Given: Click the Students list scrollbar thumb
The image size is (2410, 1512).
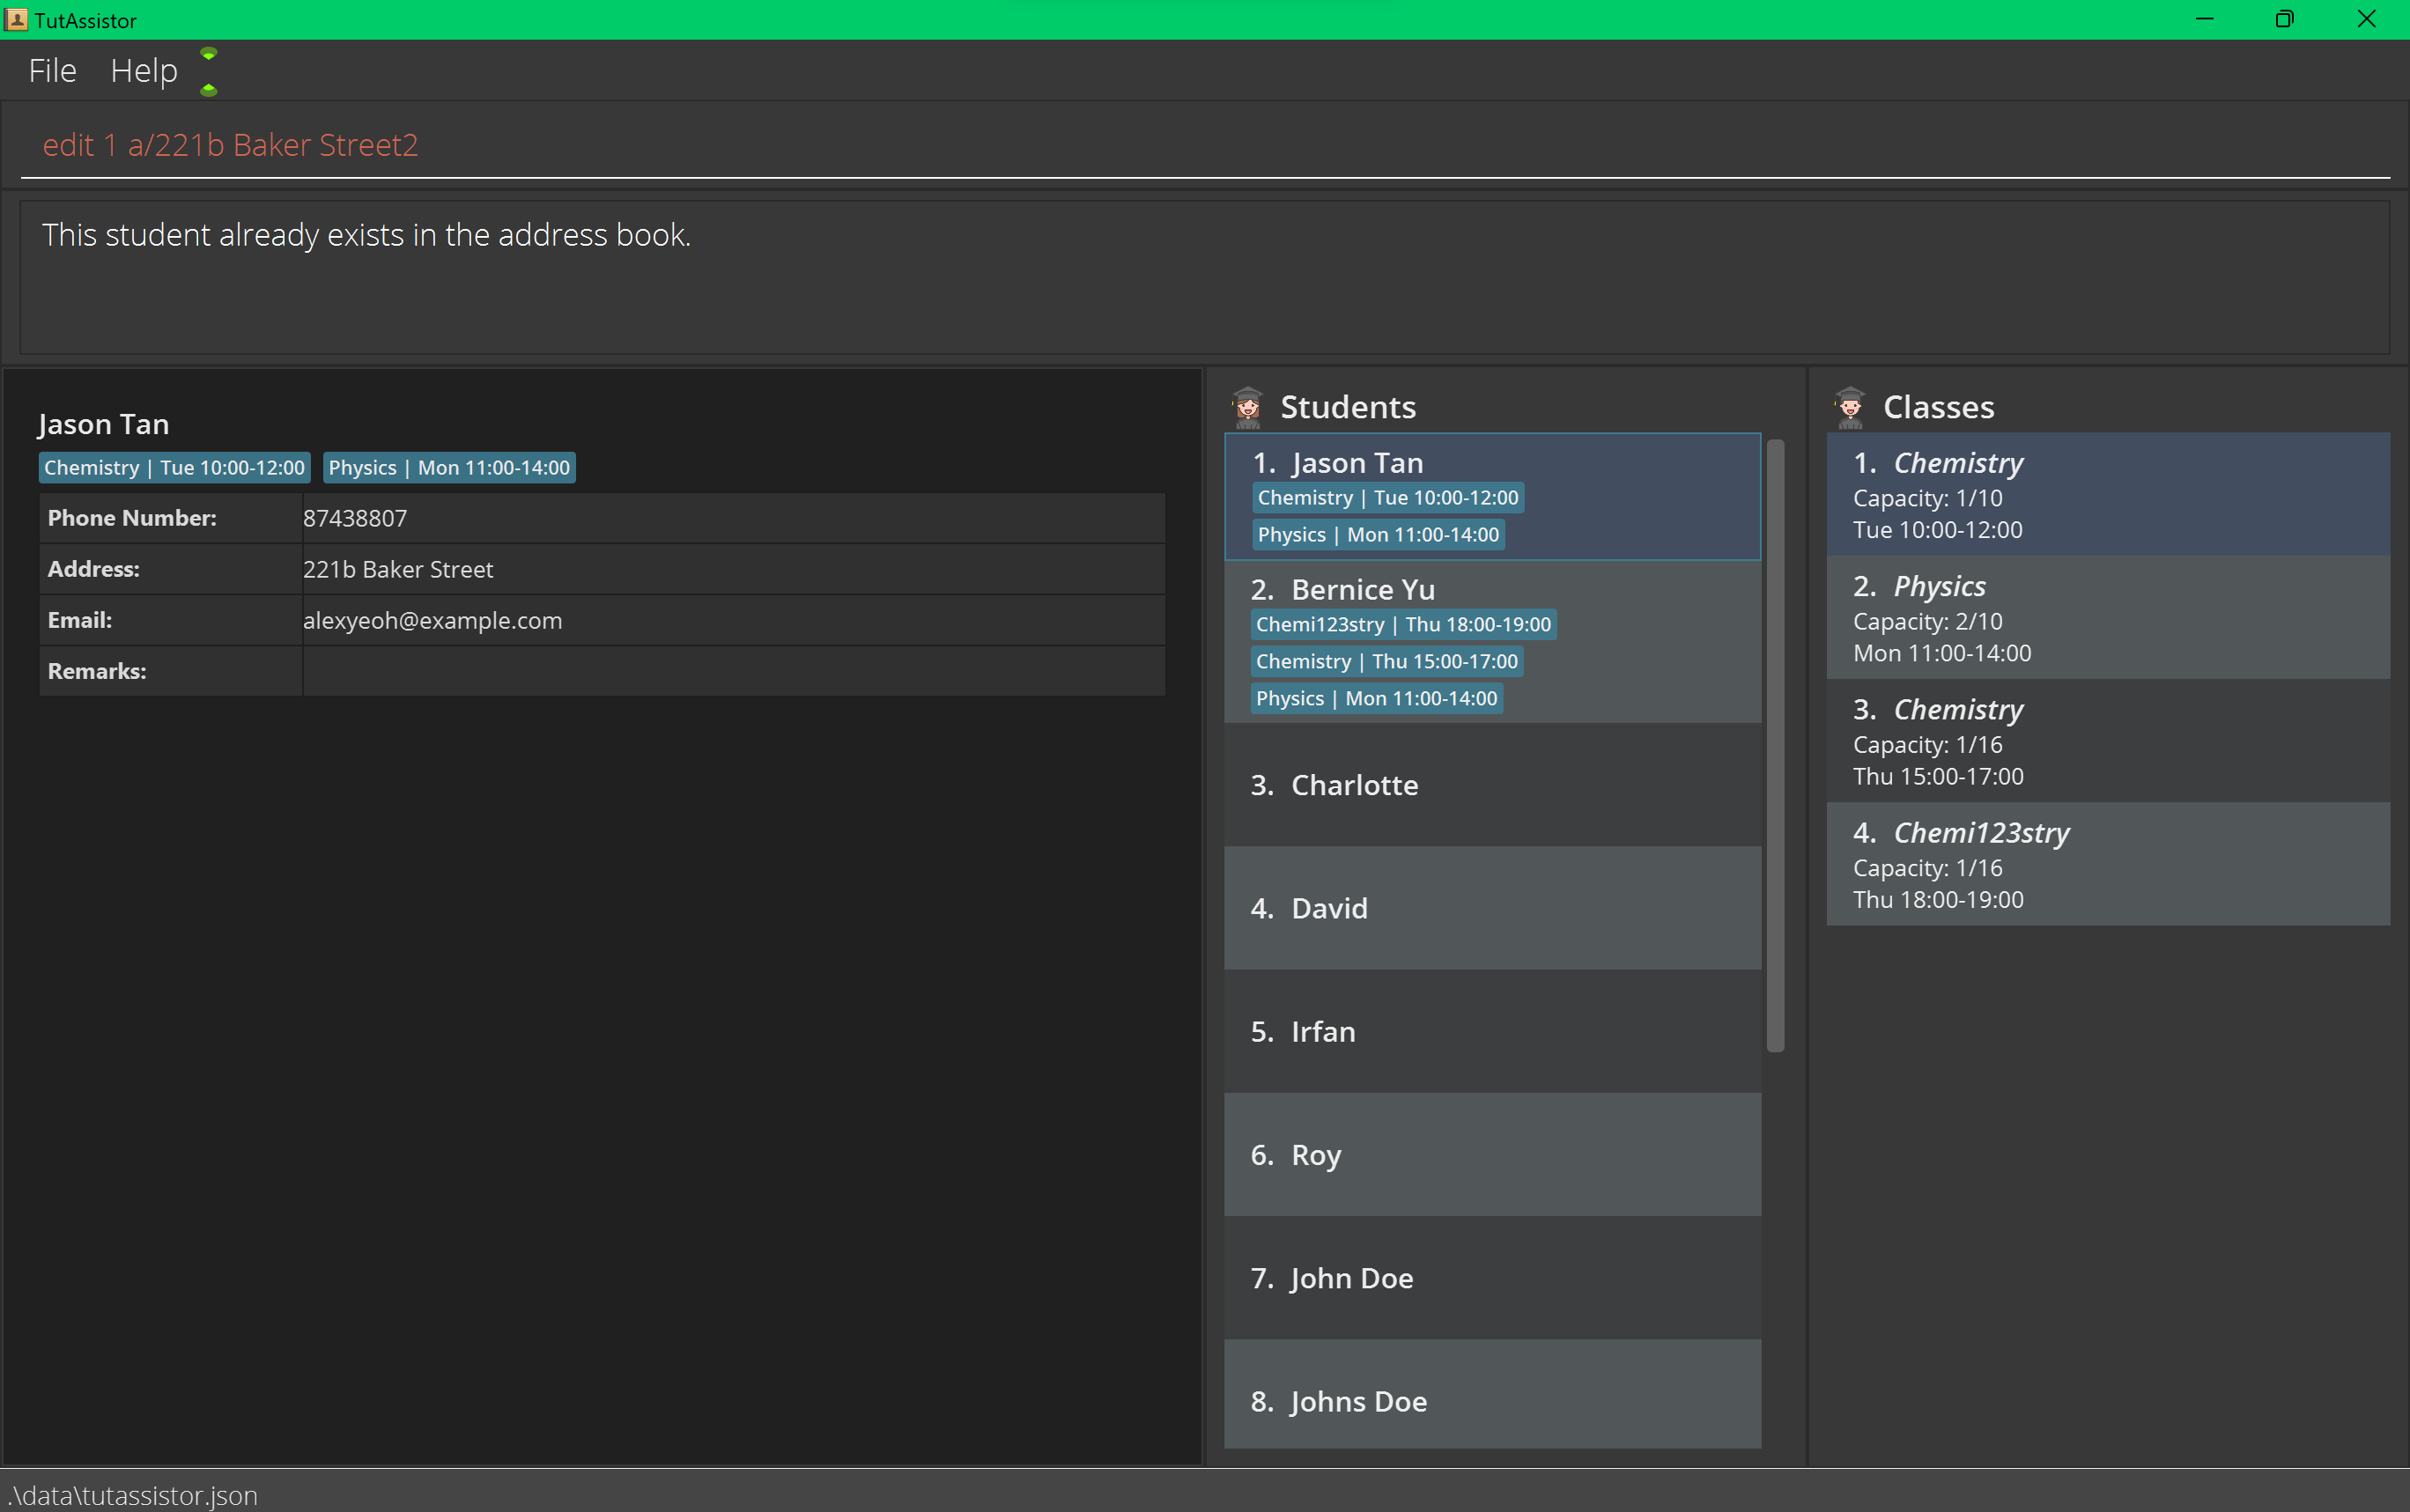Looking at the screenshot, I should coord(1775,745).
